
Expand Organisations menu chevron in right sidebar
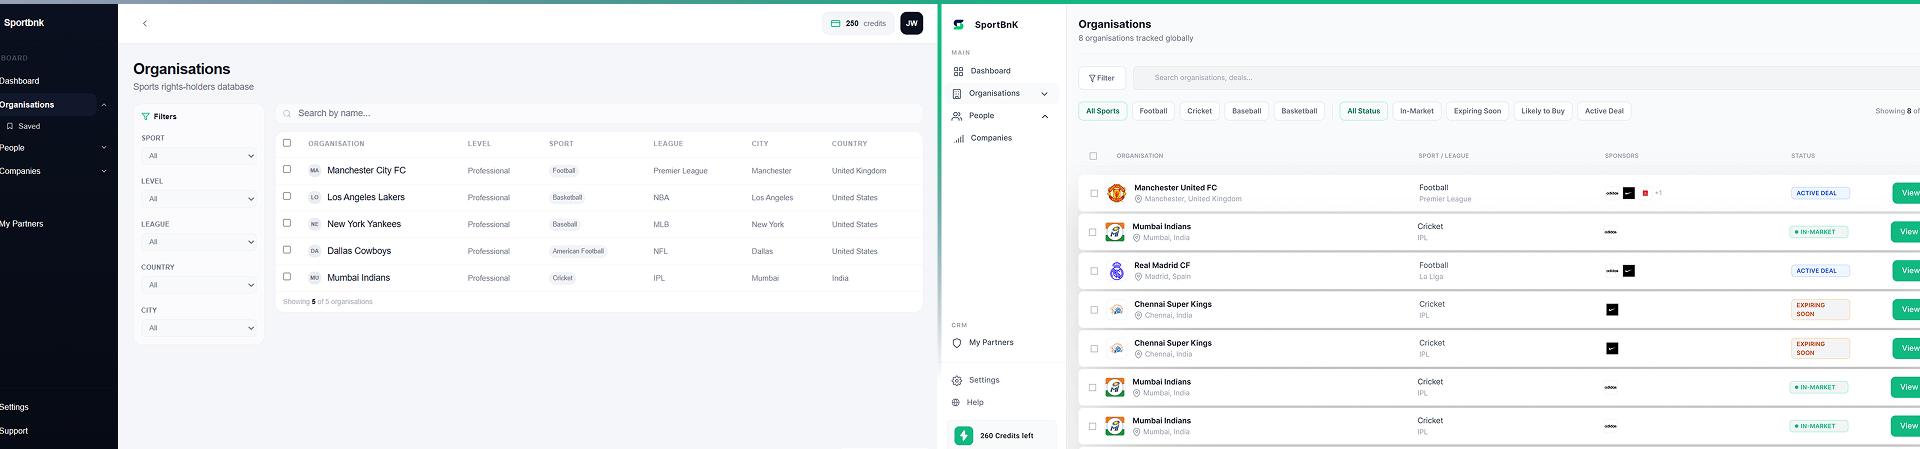1044,94
